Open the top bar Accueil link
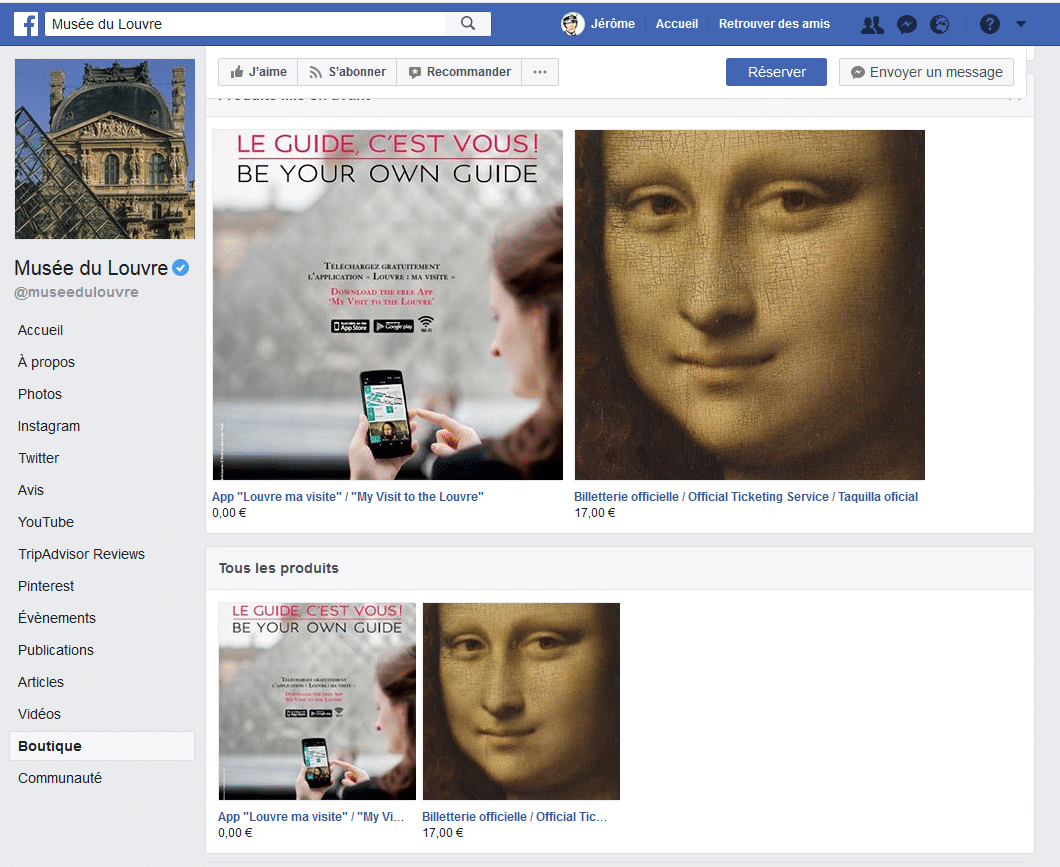The image size is (1060, 867). [677, 24]
